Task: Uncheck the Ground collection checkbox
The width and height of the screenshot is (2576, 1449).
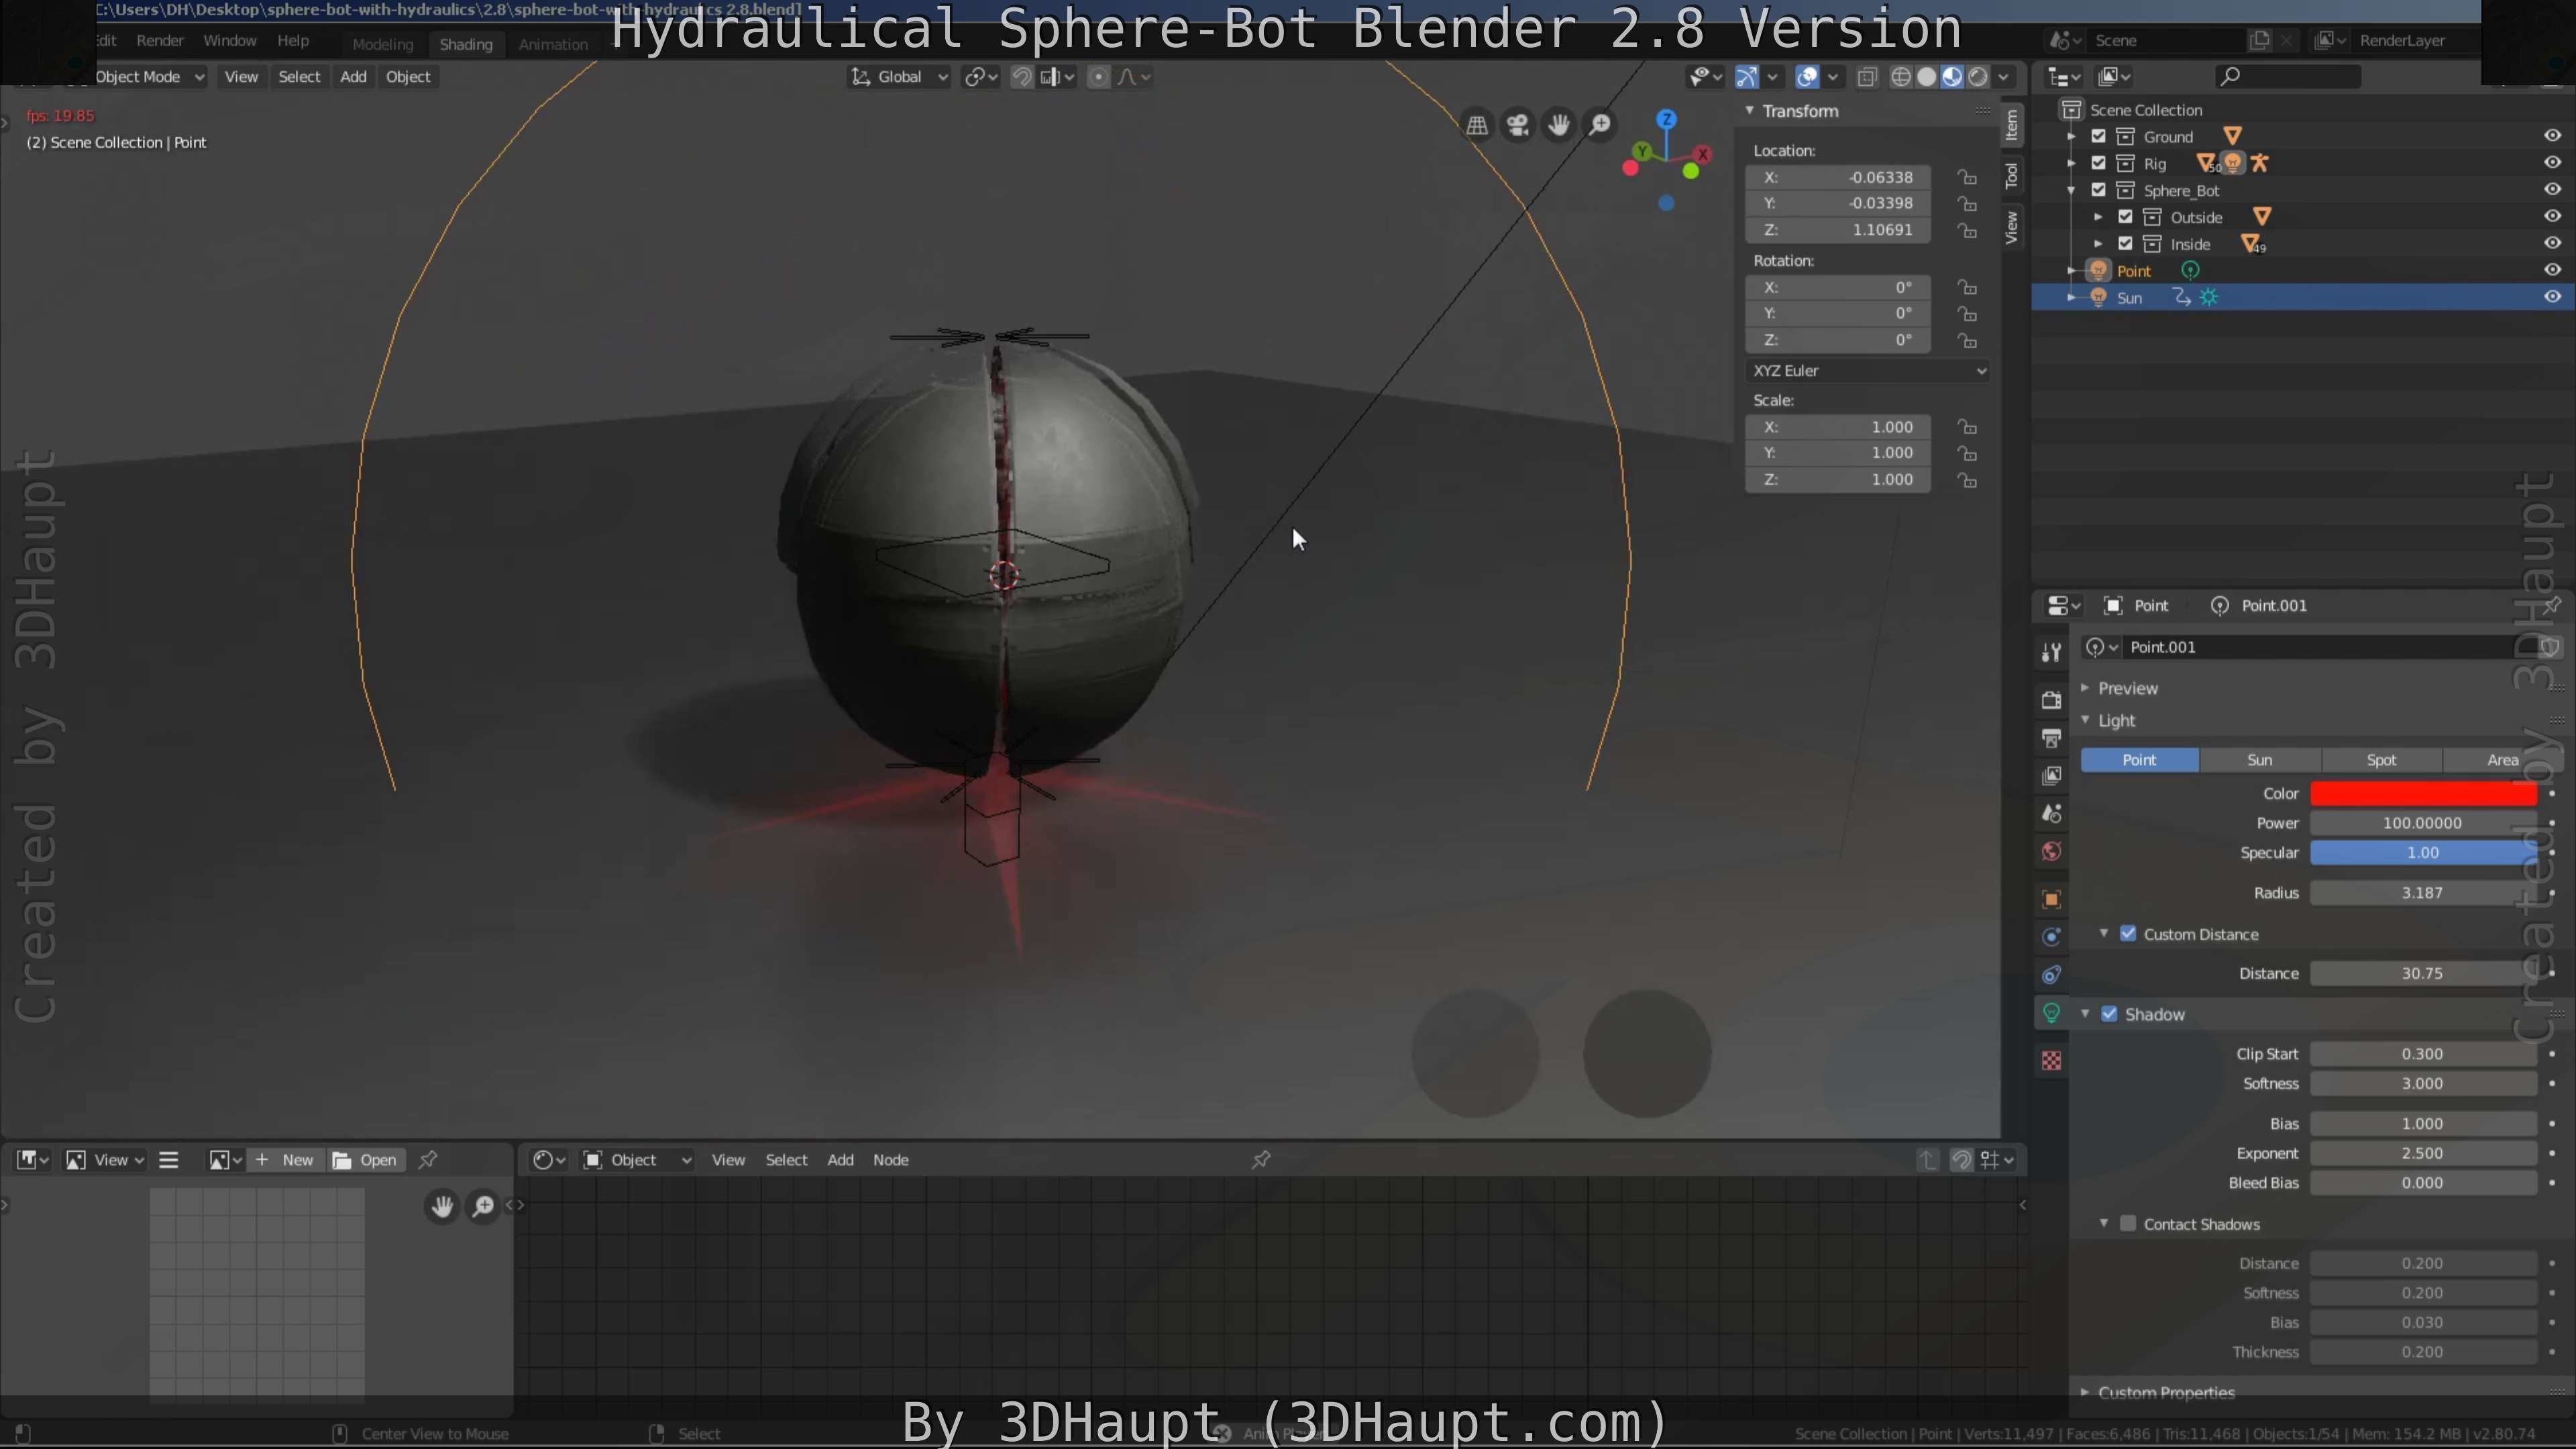Action: 2099,136
